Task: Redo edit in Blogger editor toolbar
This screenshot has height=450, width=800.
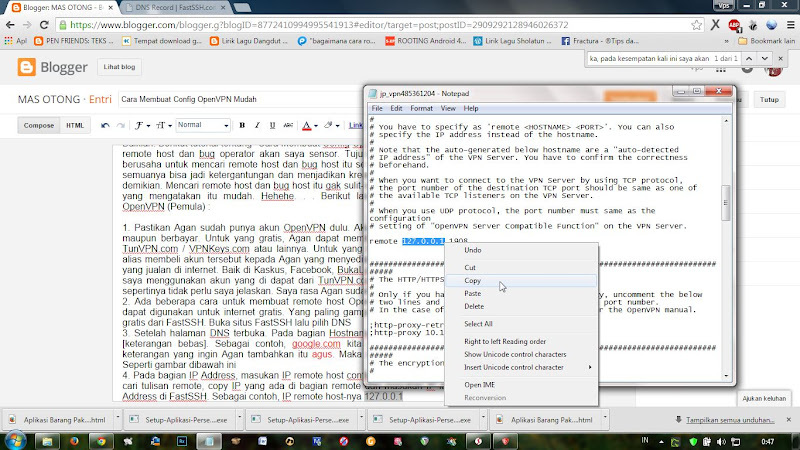Action: point(120,125)
